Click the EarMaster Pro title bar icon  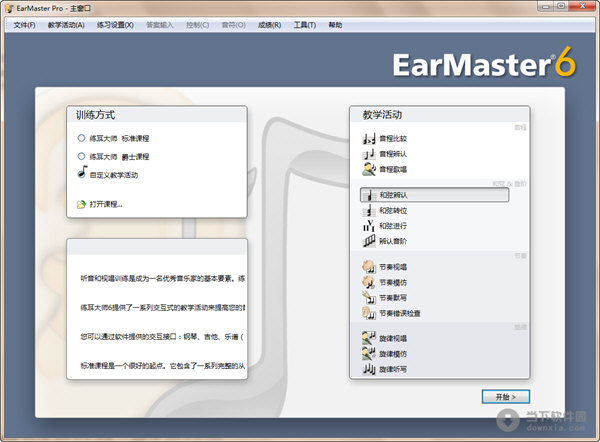point(10,8)
